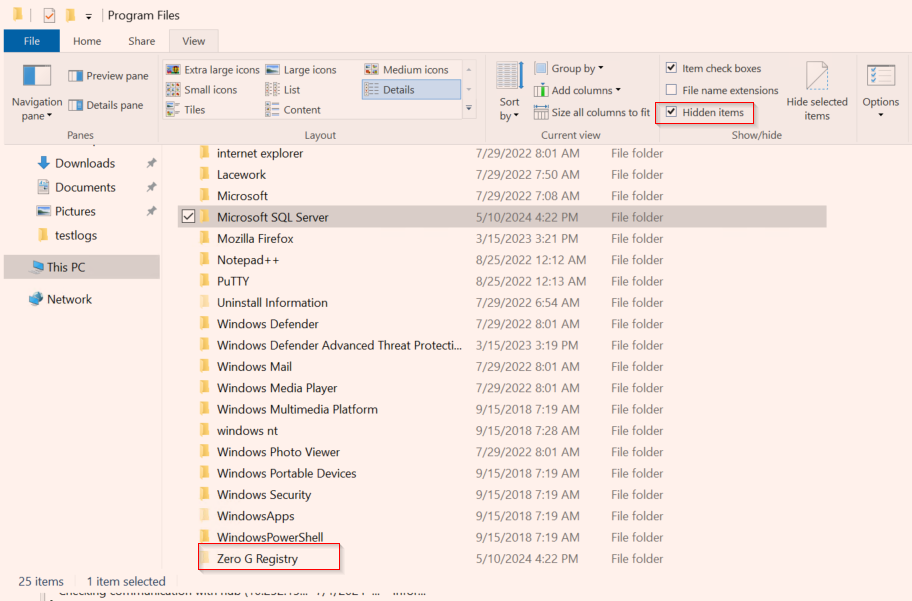Switch layout to Content

tap(293, 109)
